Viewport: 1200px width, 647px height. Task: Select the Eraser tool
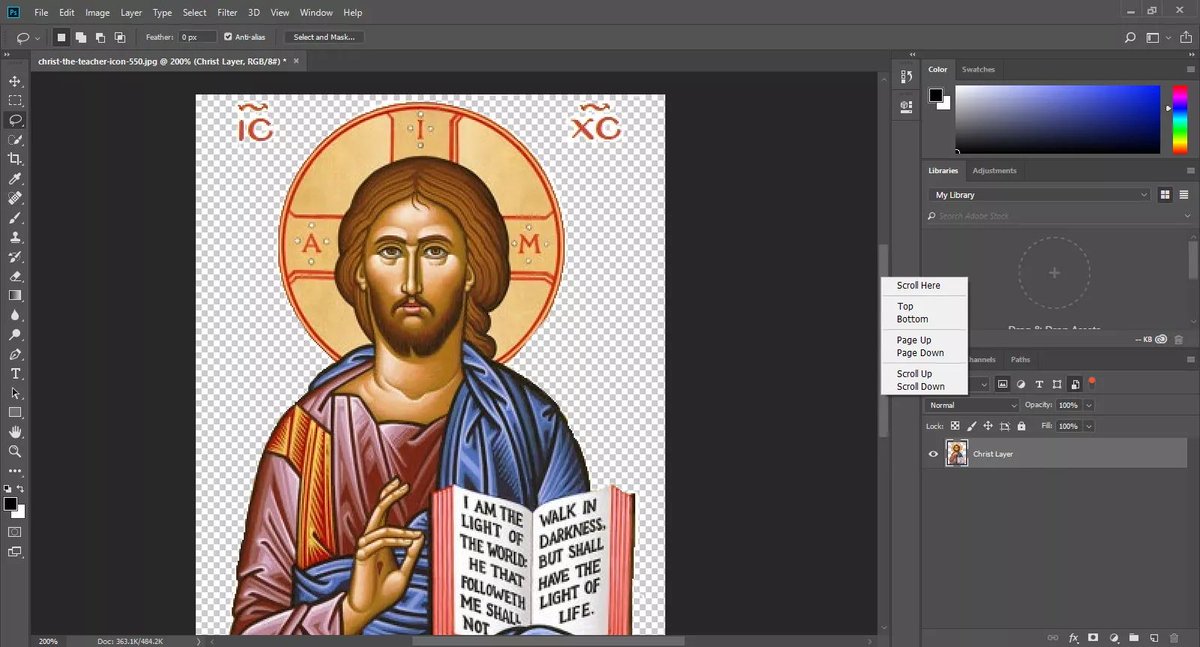pos(15,276)
